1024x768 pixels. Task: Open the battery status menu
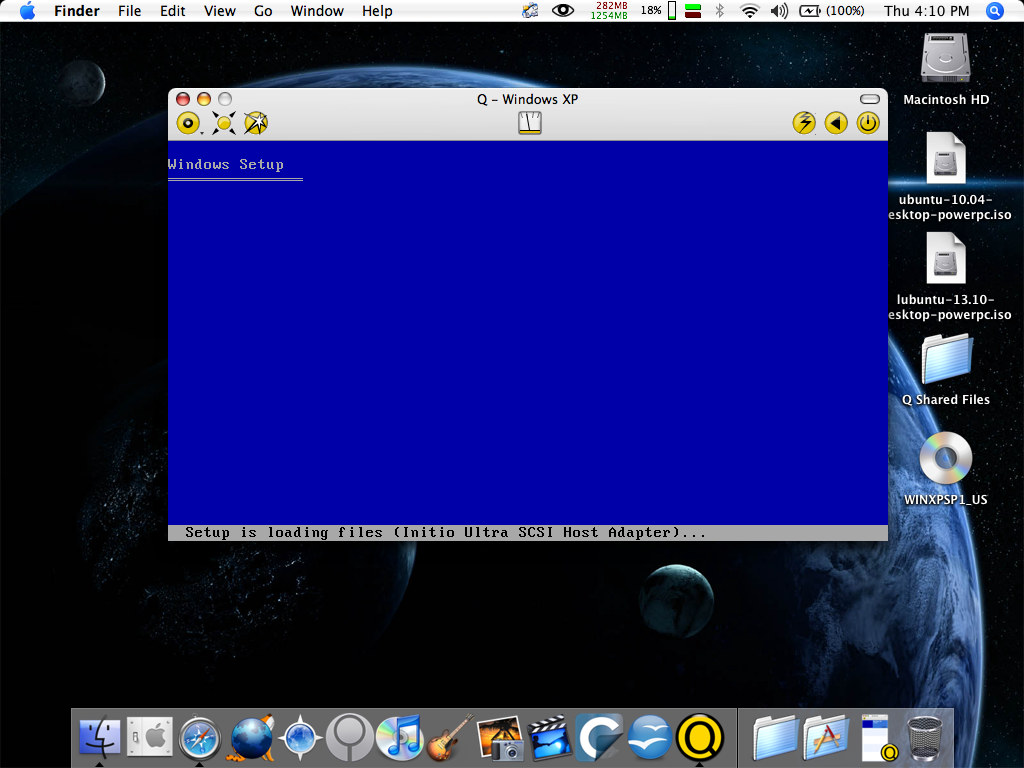click(x=832, y=11)
